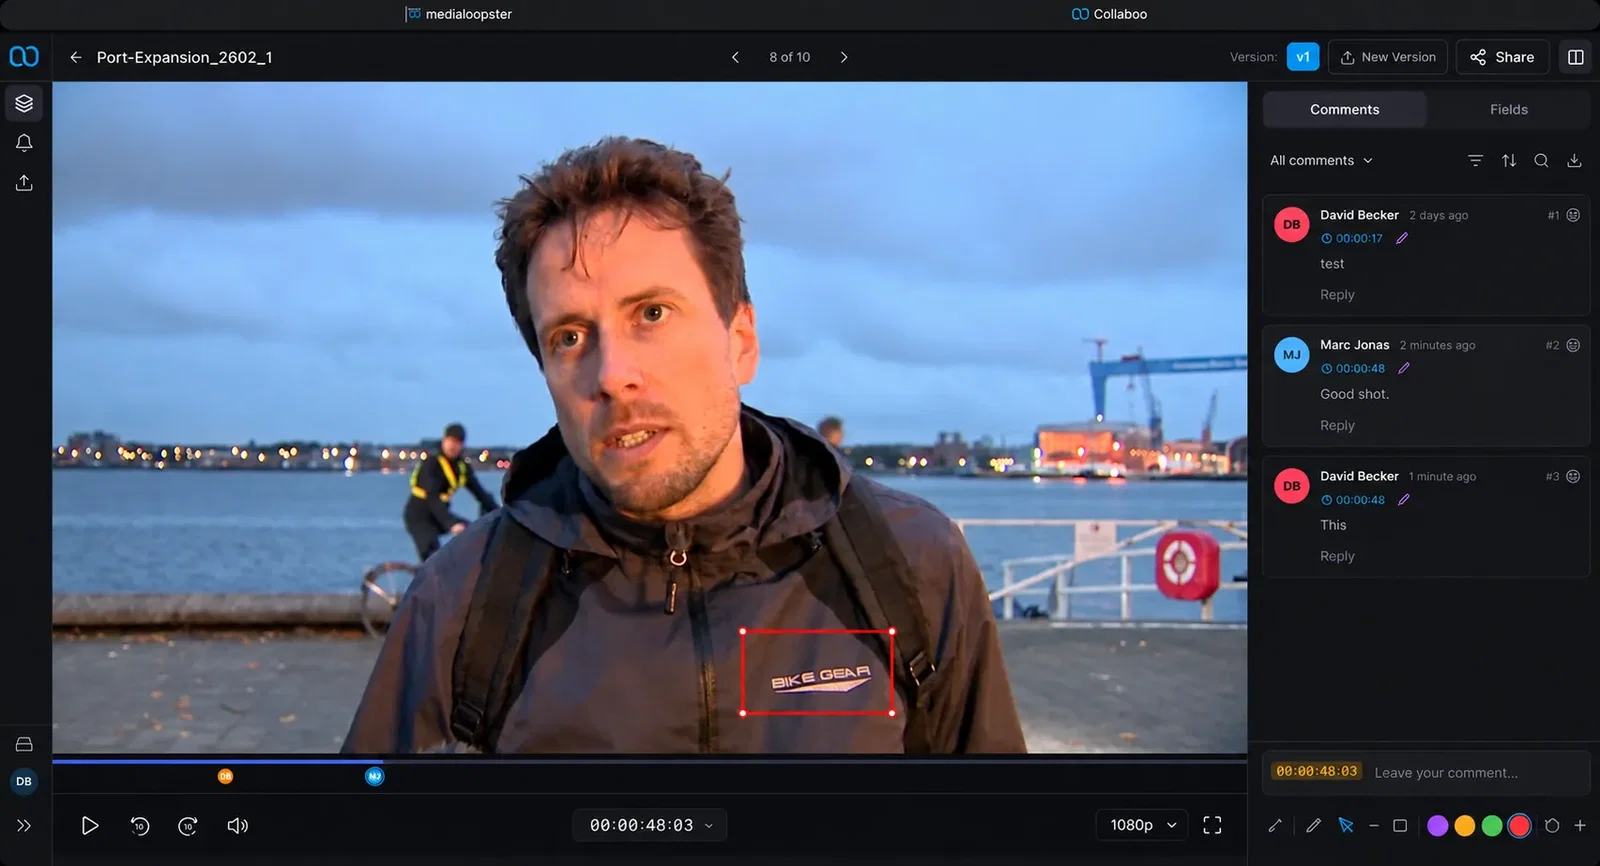This screenshot has height=866, width=1600.
Task: Click the Share button
Action: coord(1502,57)
